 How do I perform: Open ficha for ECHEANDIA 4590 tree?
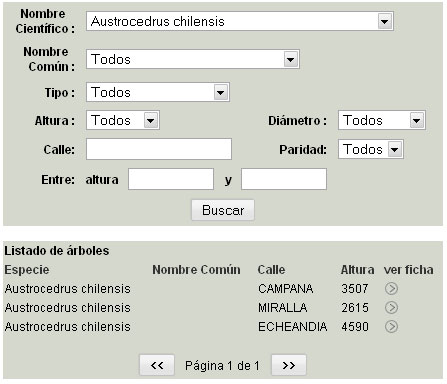(x=391, y=327)
